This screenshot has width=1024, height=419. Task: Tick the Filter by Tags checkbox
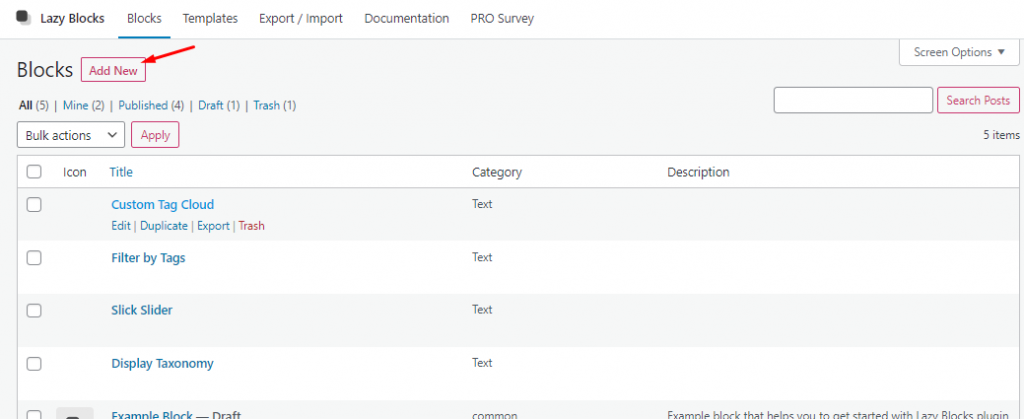point(34,258)
